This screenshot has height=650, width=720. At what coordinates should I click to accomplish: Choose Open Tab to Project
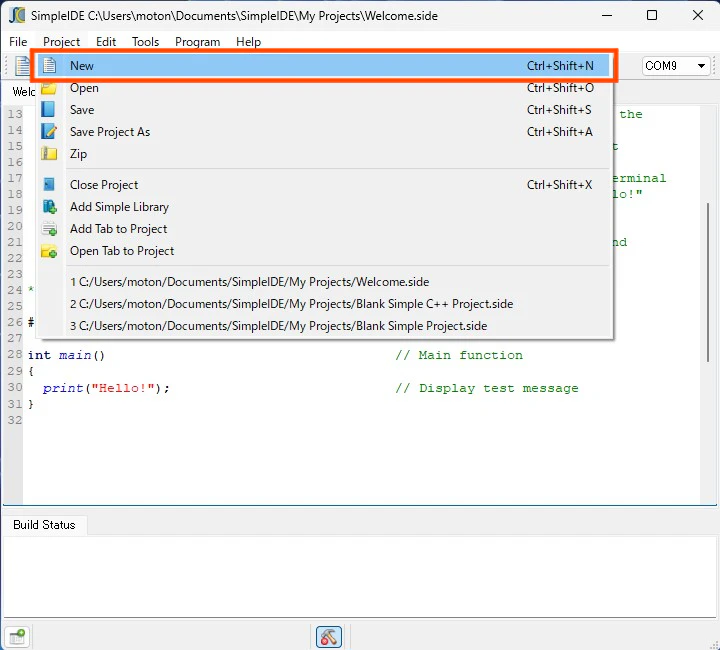tap(325, 251)
